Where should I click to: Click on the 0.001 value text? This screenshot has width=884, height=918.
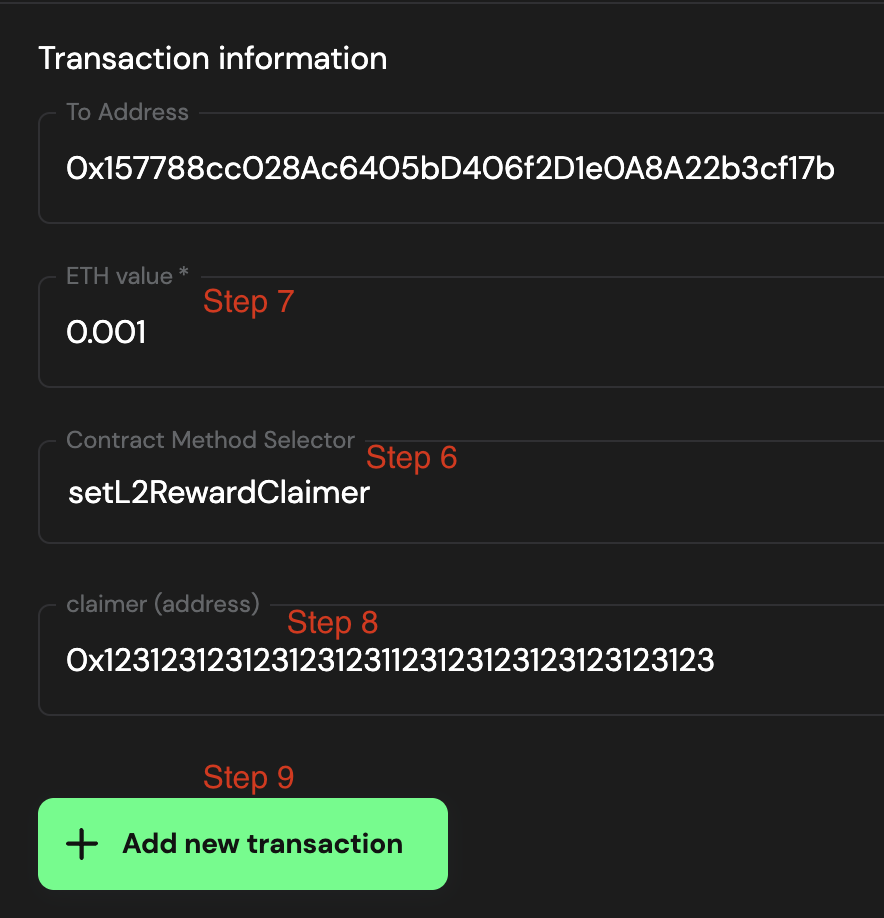106,333
